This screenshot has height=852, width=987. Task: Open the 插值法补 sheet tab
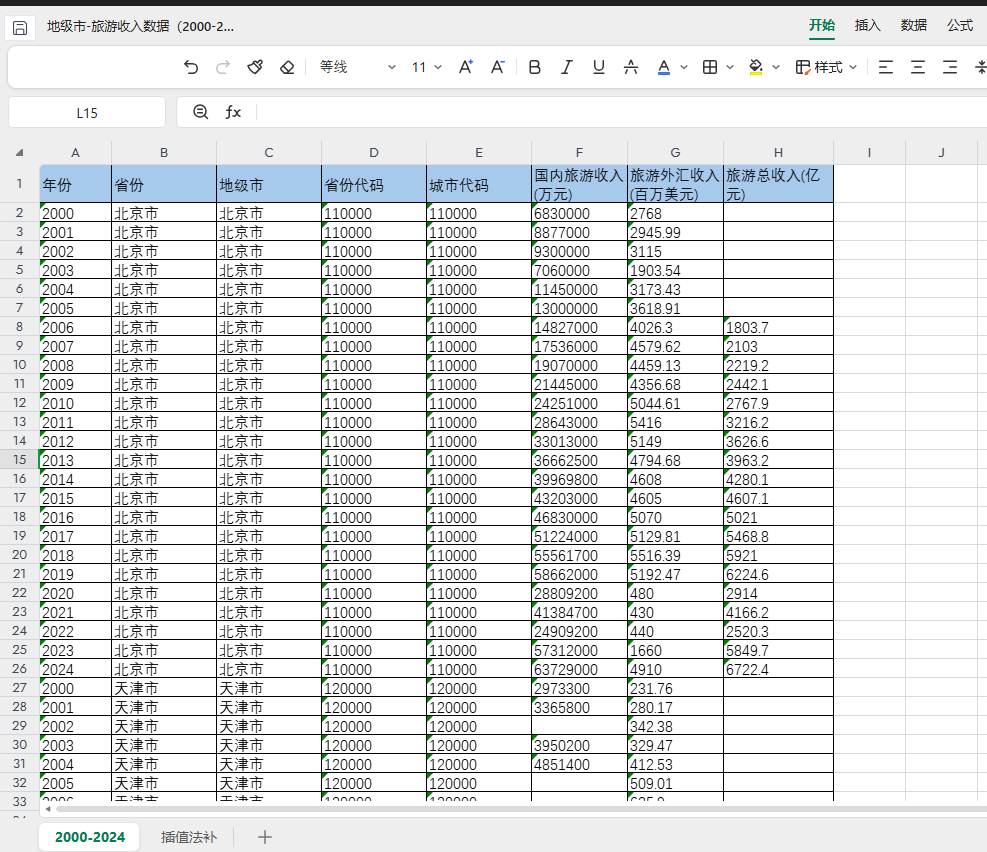(x=188, y=837)
